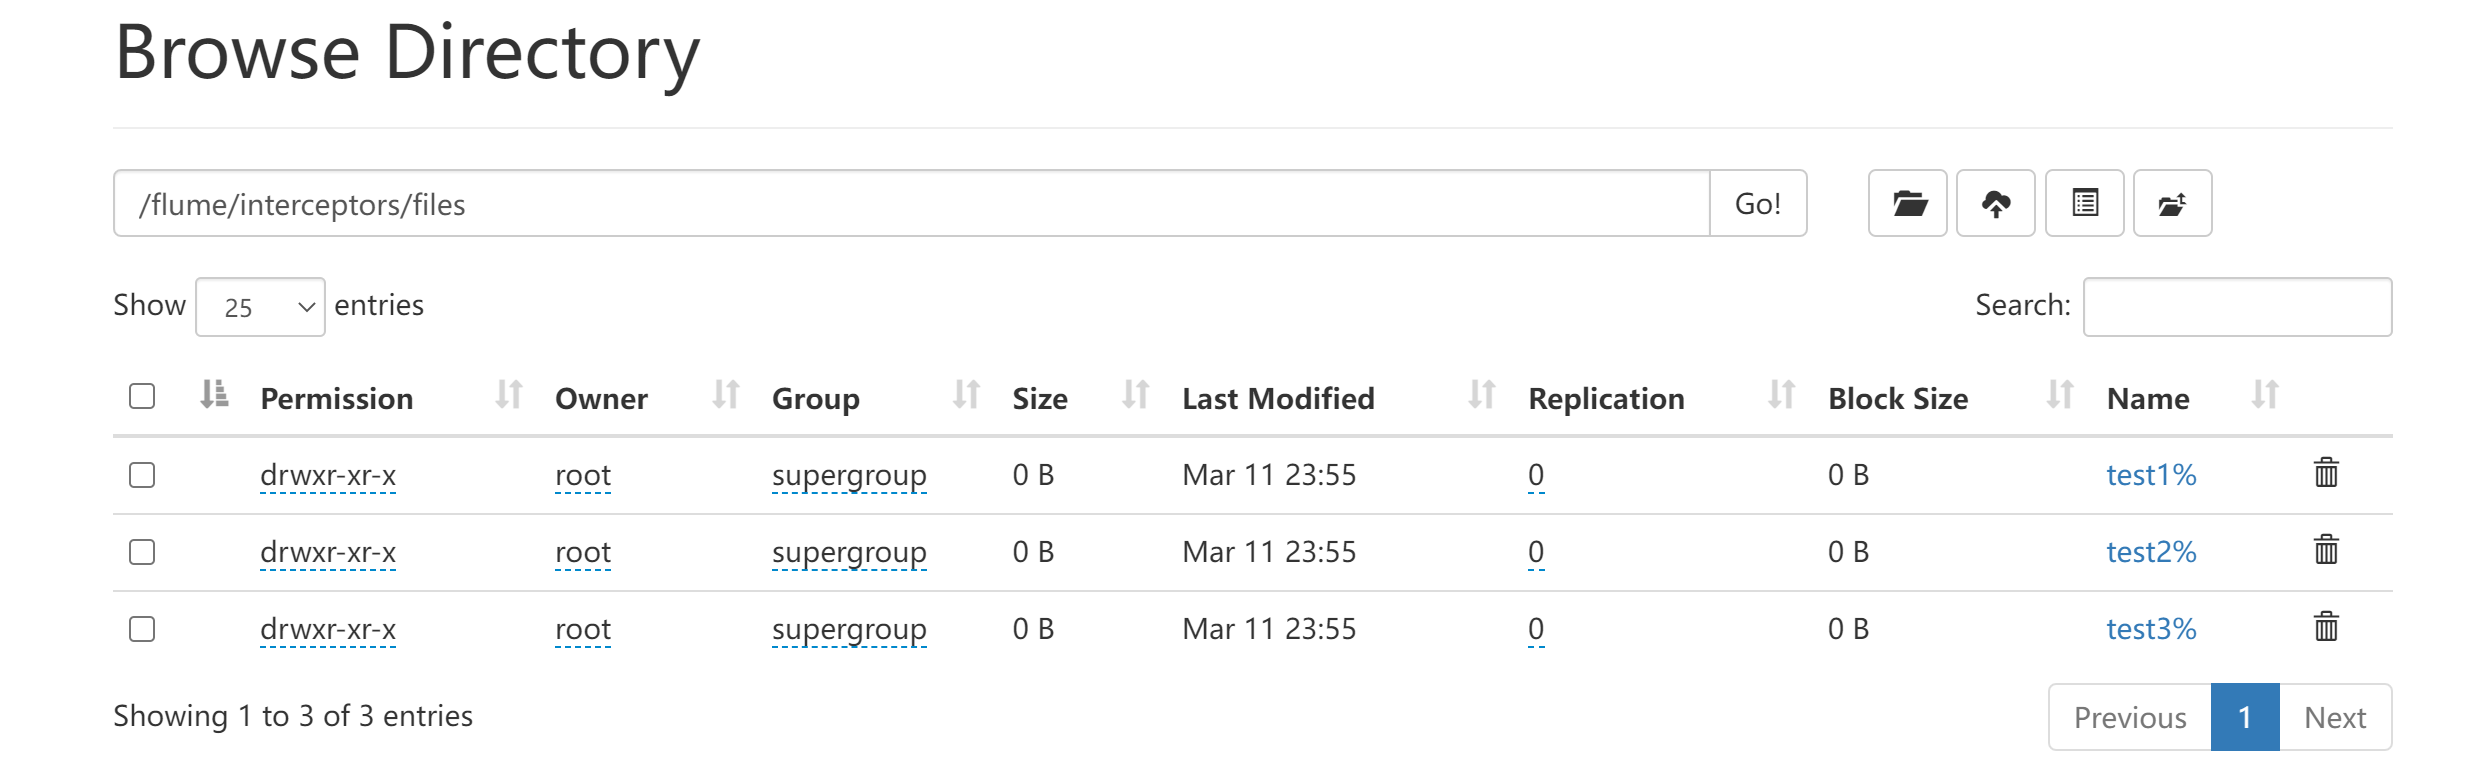Sort by Owner column arrows
2486x776 pixels.
[x=726, y=395]
